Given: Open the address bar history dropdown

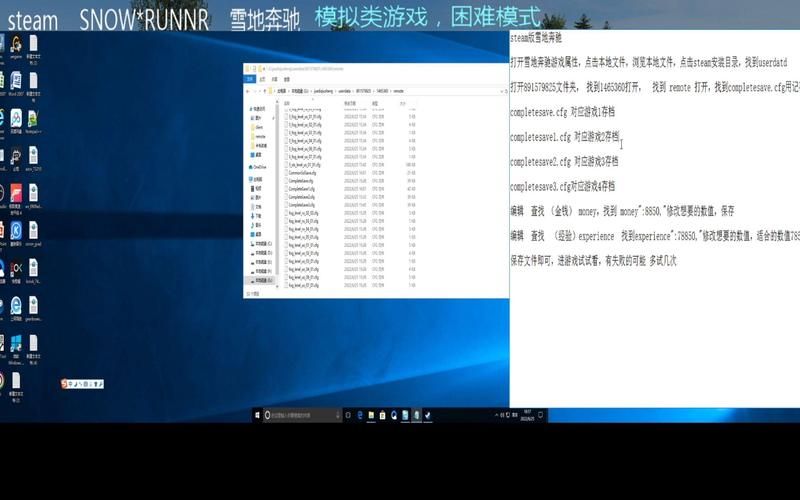Looking at the screenshot, I should 501,91.
